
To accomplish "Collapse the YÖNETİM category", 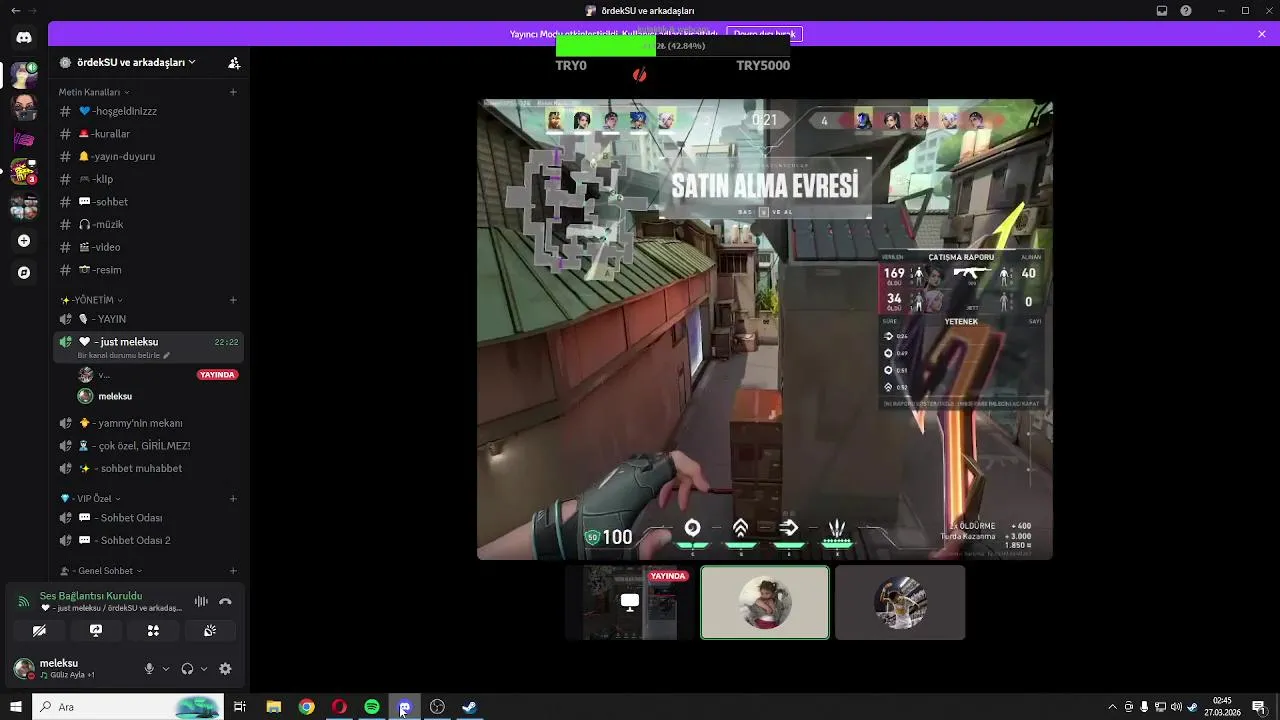I will 92,300.
